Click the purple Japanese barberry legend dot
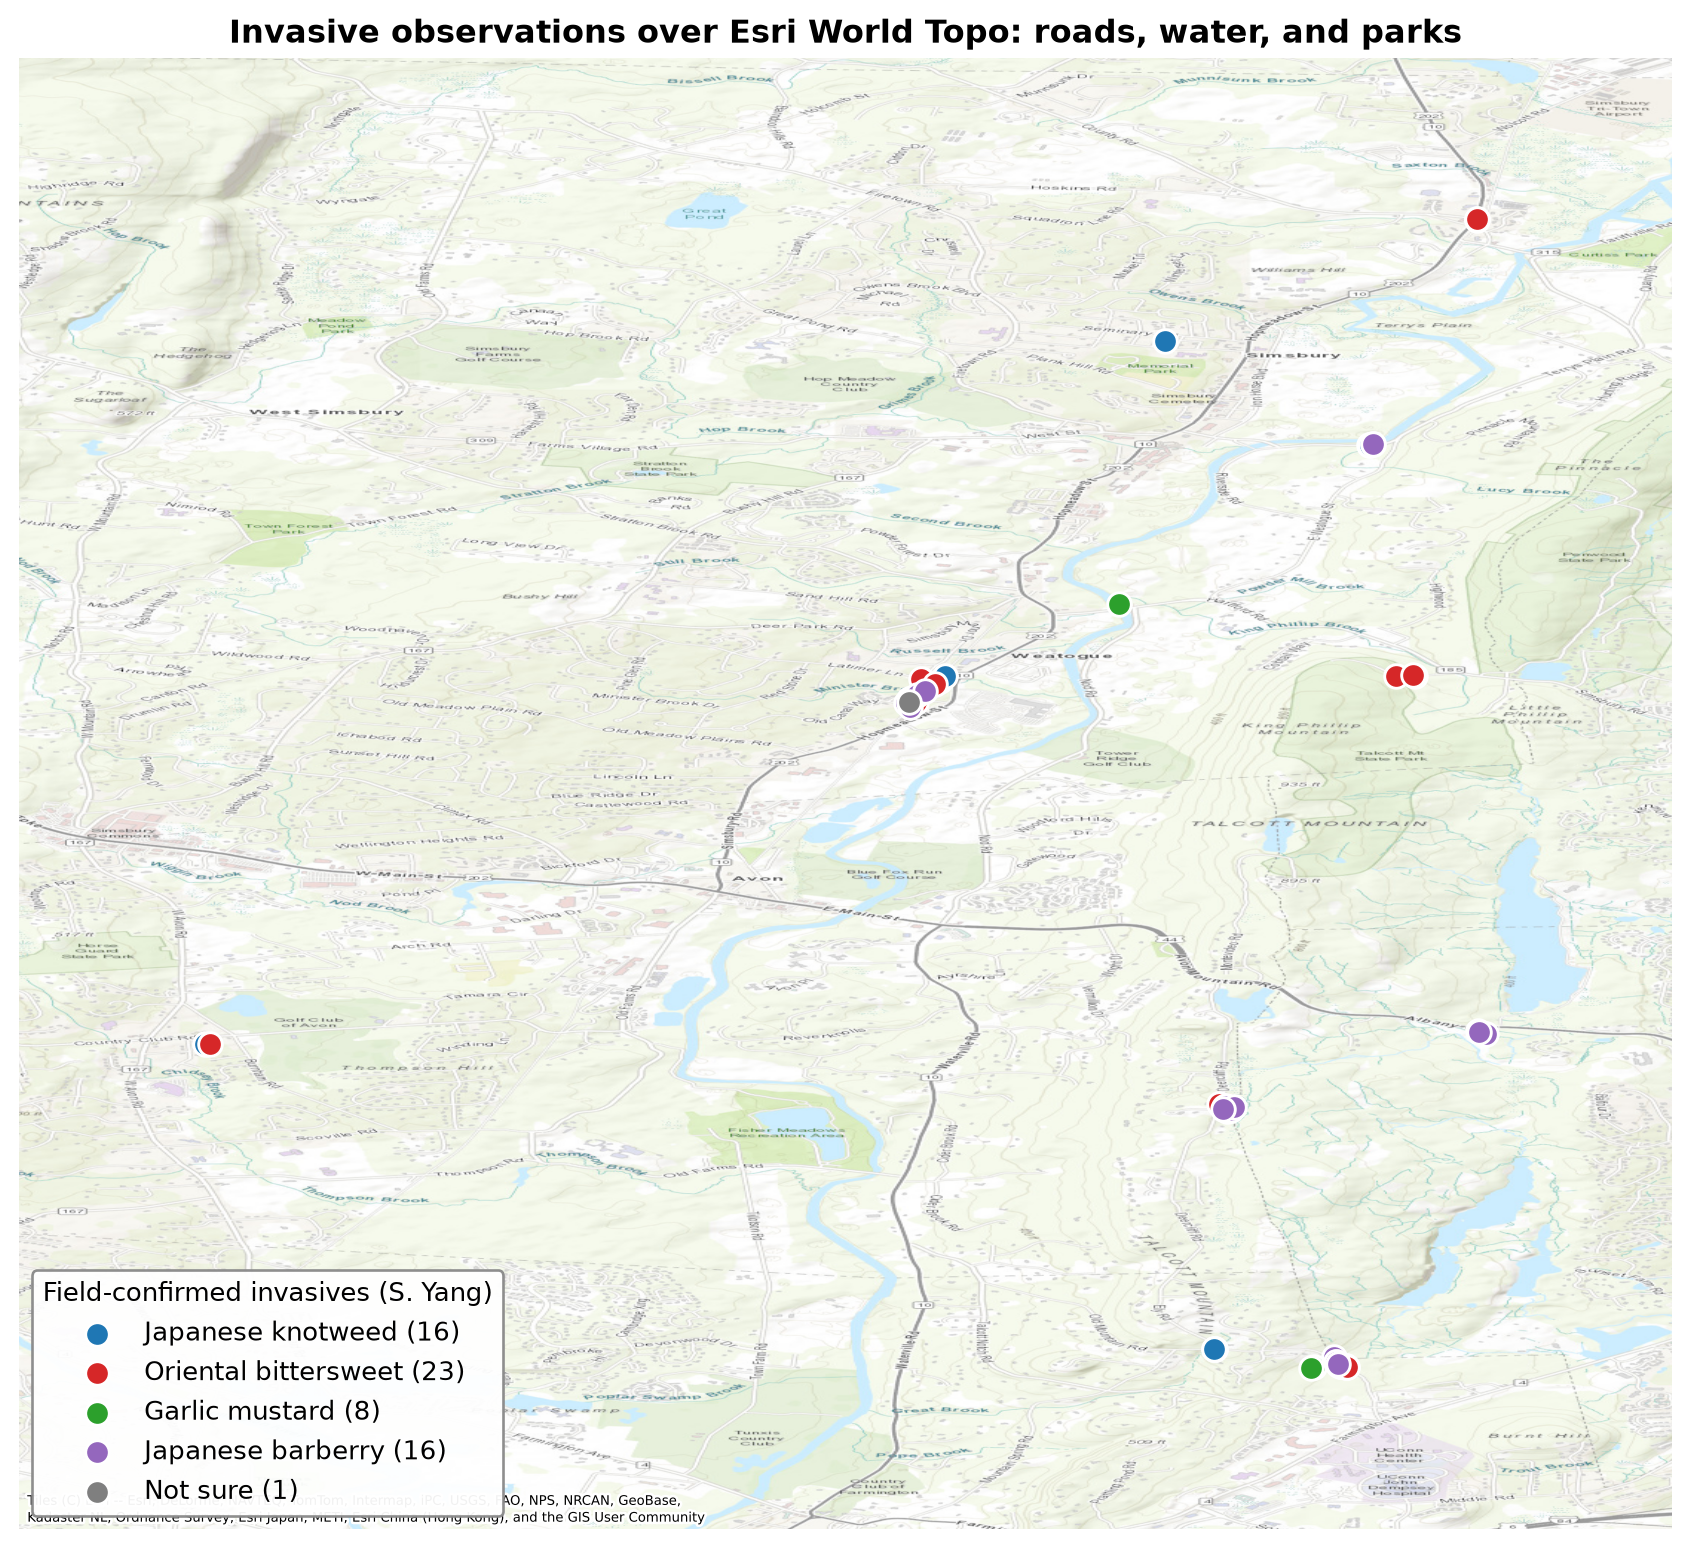 [x=98, y=1451]
